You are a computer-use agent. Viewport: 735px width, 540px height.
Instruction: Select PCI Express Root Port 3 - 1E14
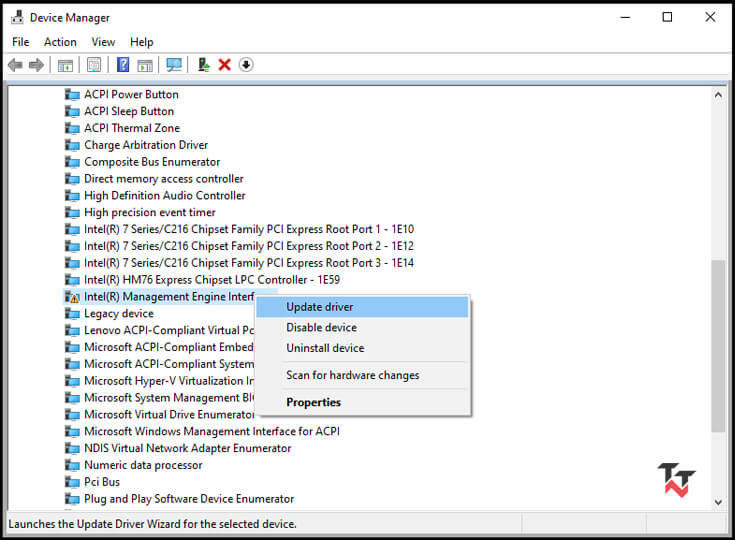(249, 263)
